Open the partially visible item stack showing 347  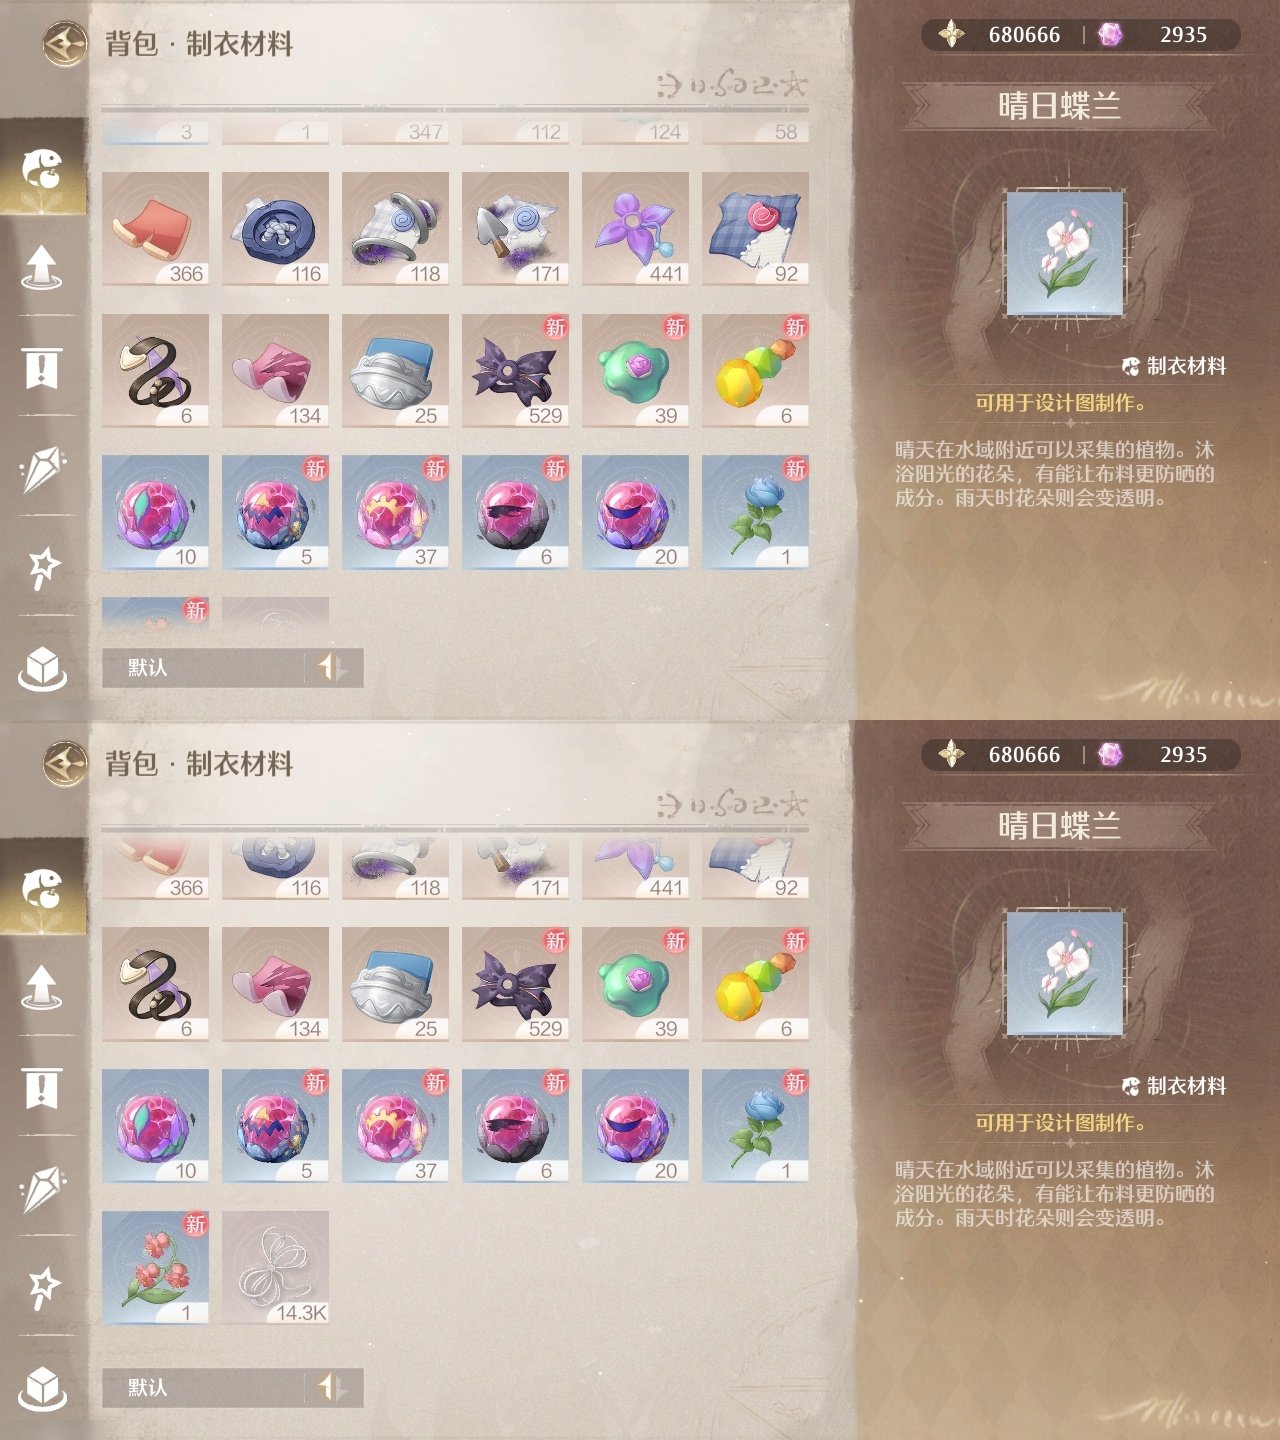coord(395,132)
